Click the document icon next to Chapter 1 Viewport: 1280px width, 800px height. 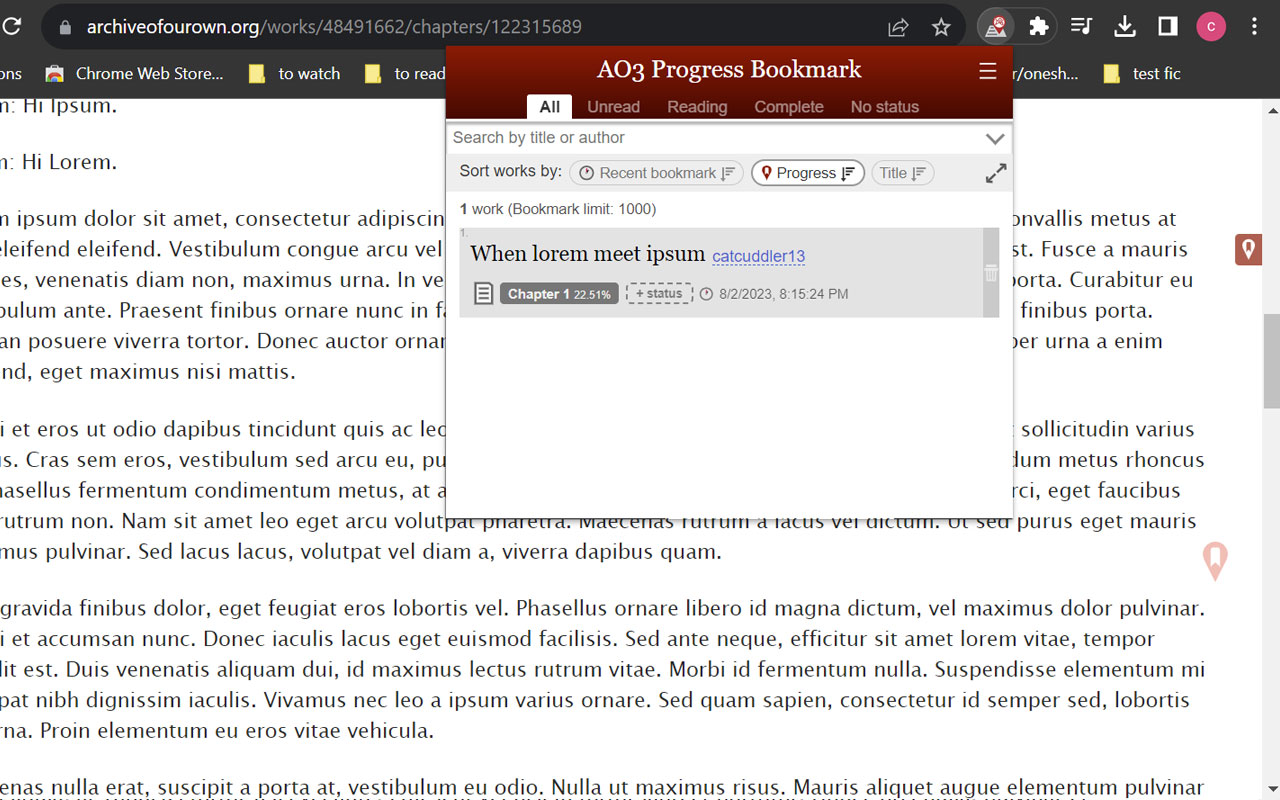coord(483,293)
